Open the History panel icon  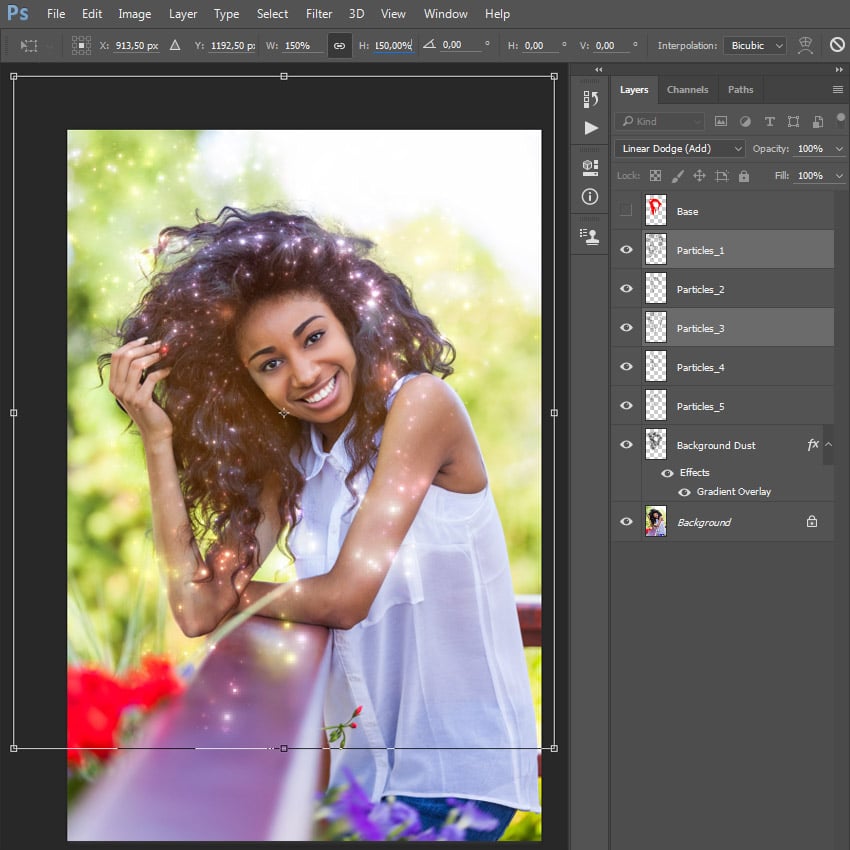click(590, 99)
